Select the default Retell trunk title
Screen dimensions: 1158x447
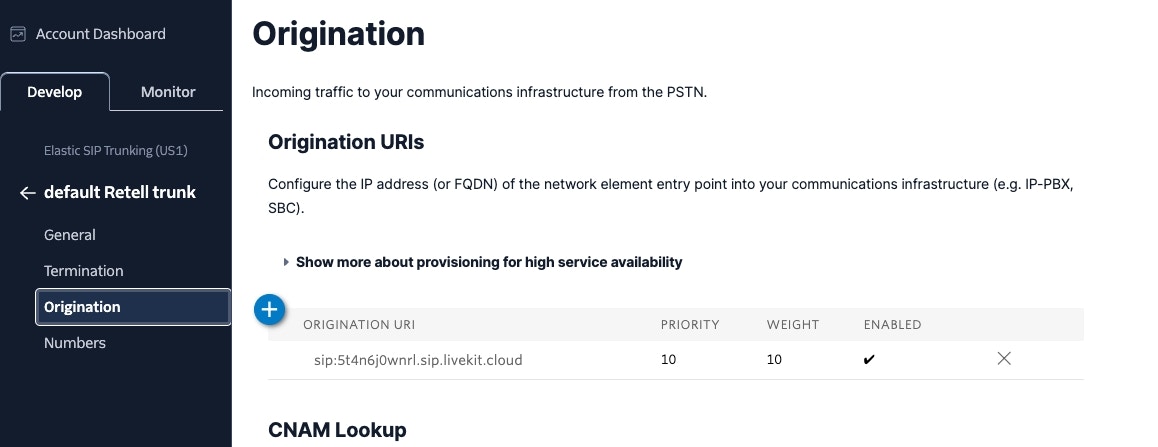pos(120,192)
